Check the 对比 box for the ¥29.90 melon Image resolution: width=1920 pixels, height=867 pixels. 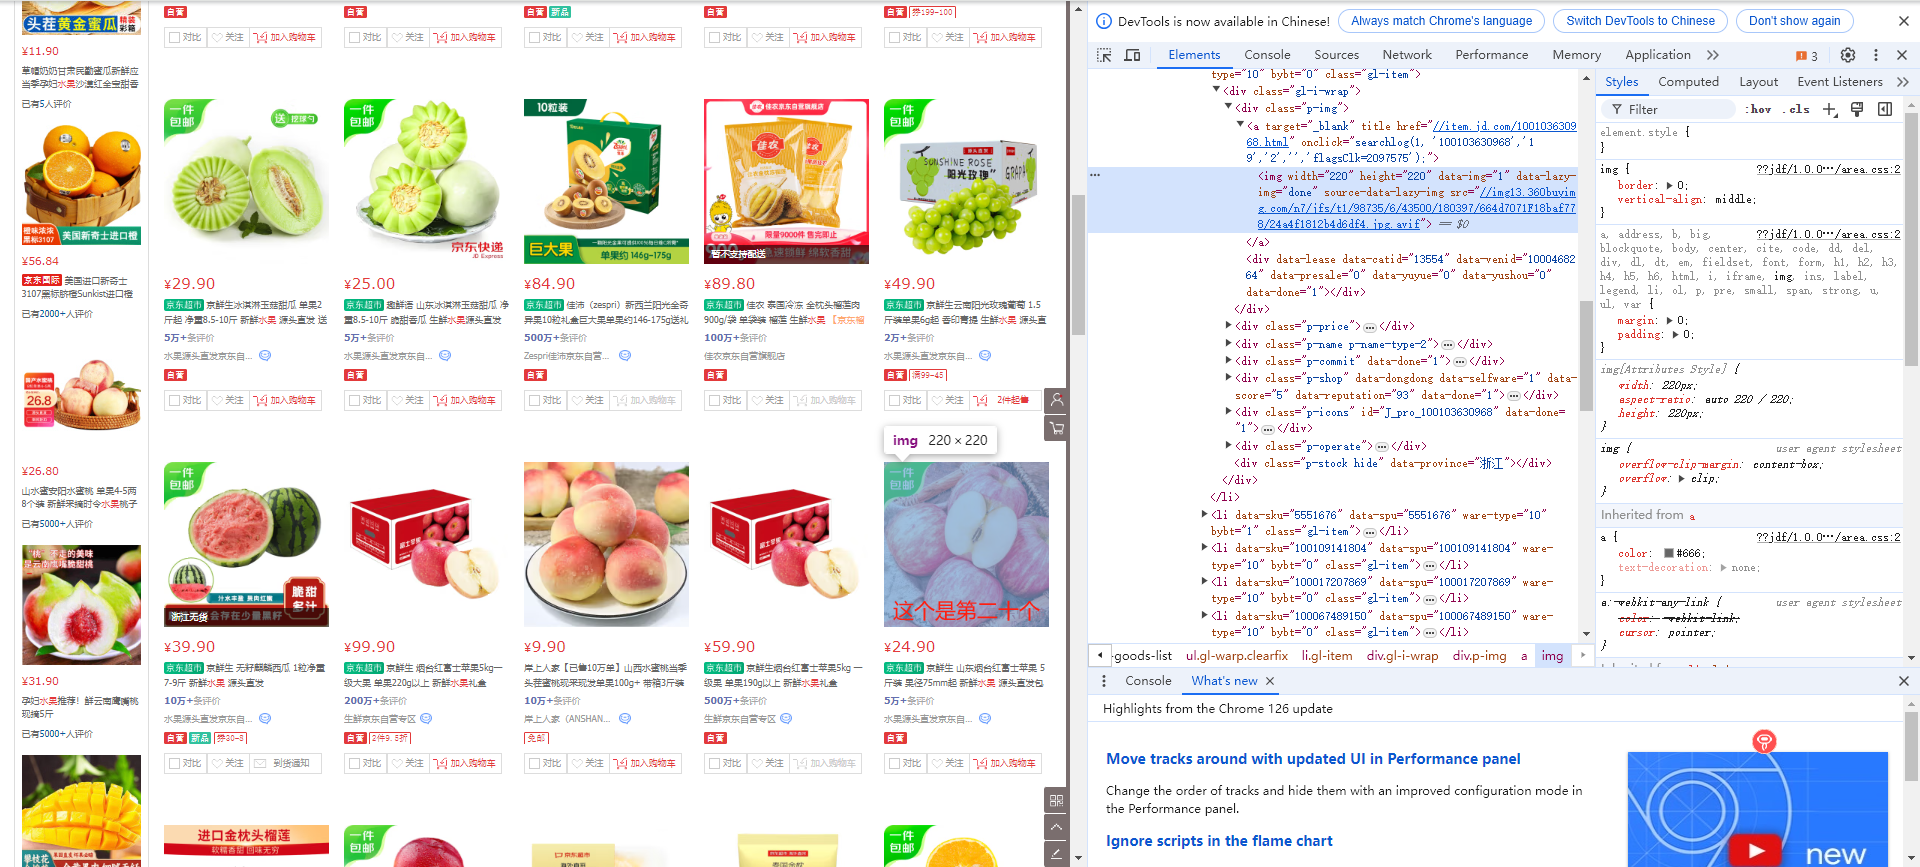click(175, 400)
